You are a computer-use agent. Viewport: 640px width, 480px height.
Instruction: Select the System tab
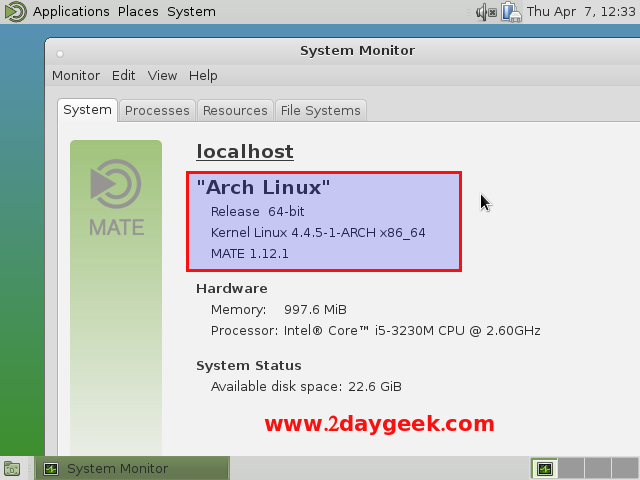pos(87,110)
